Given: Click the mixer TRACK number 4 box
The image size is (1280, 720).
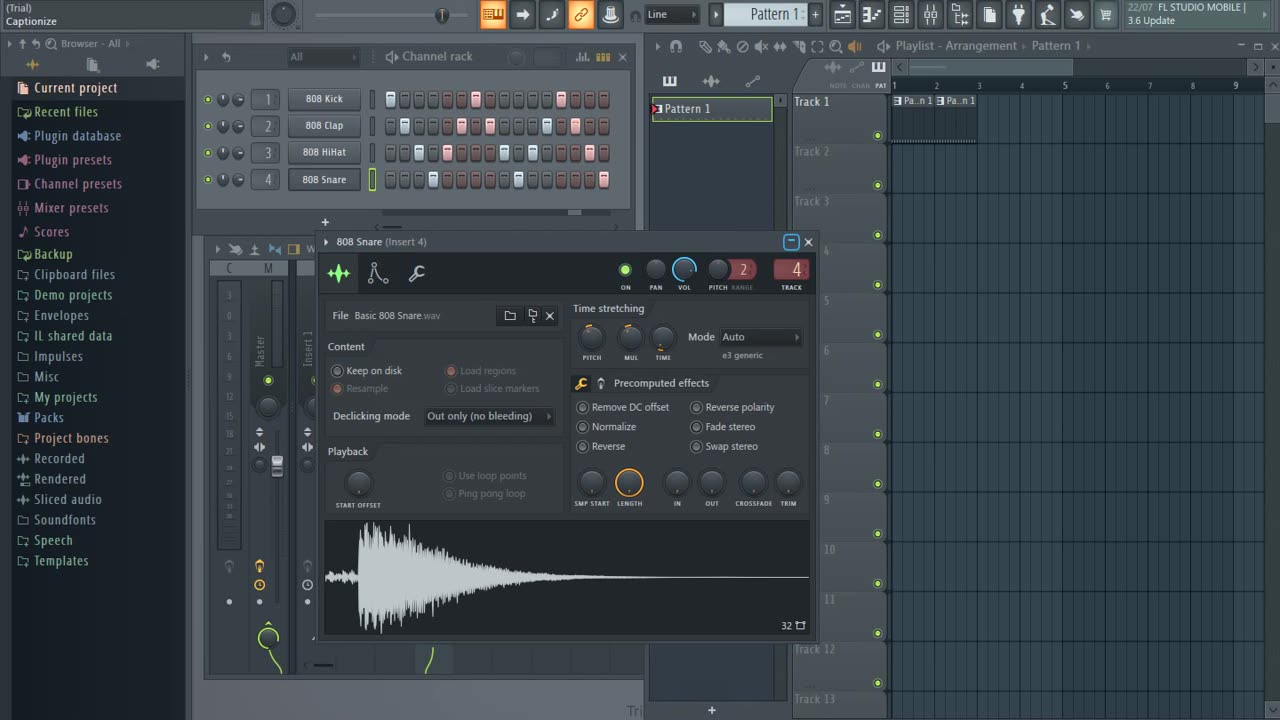Looking at the screenshot, I should tap(791, 269).
